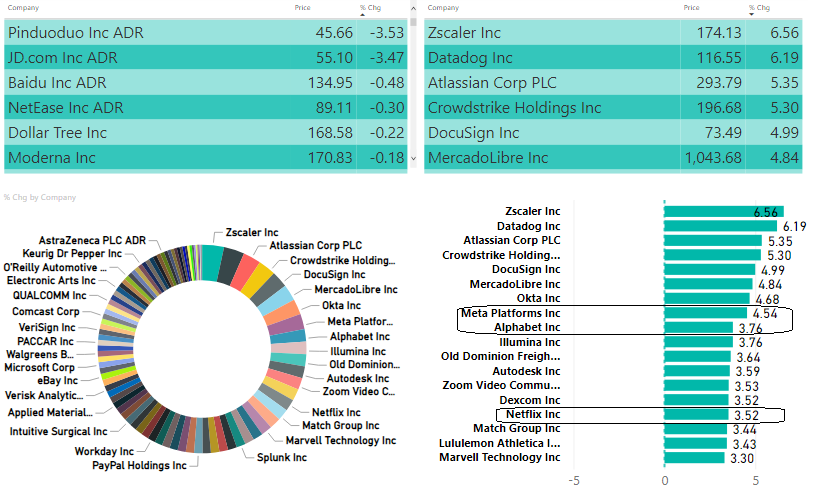This screenshot has height=492, width=821.
Task: Click price value 45.66
Action: [334, 32]
